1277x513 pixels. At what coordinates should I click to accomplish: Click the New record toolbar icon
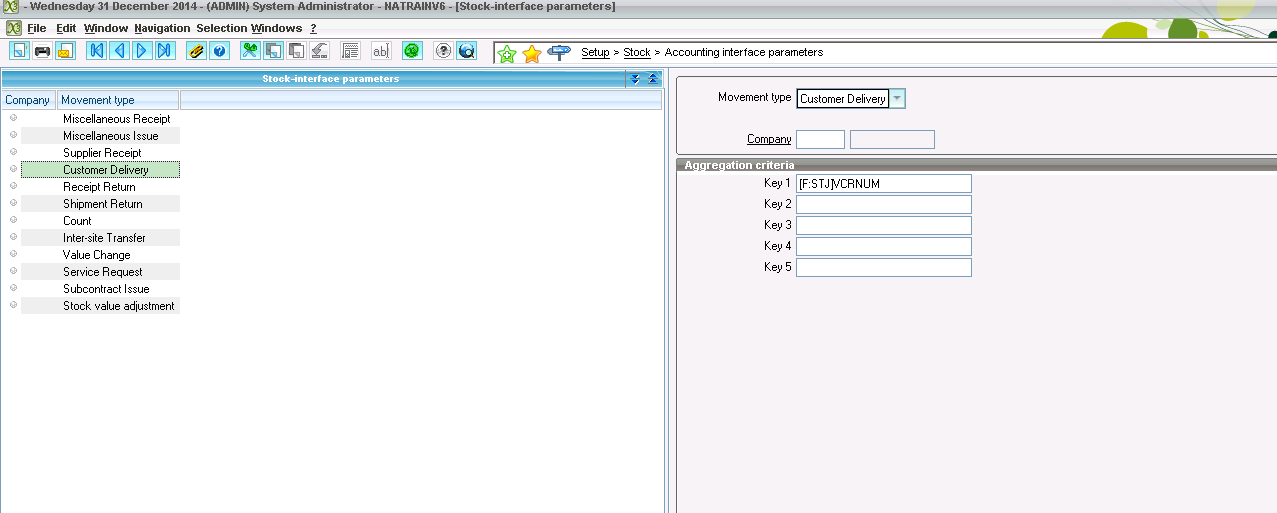click(x=19, y=50)
